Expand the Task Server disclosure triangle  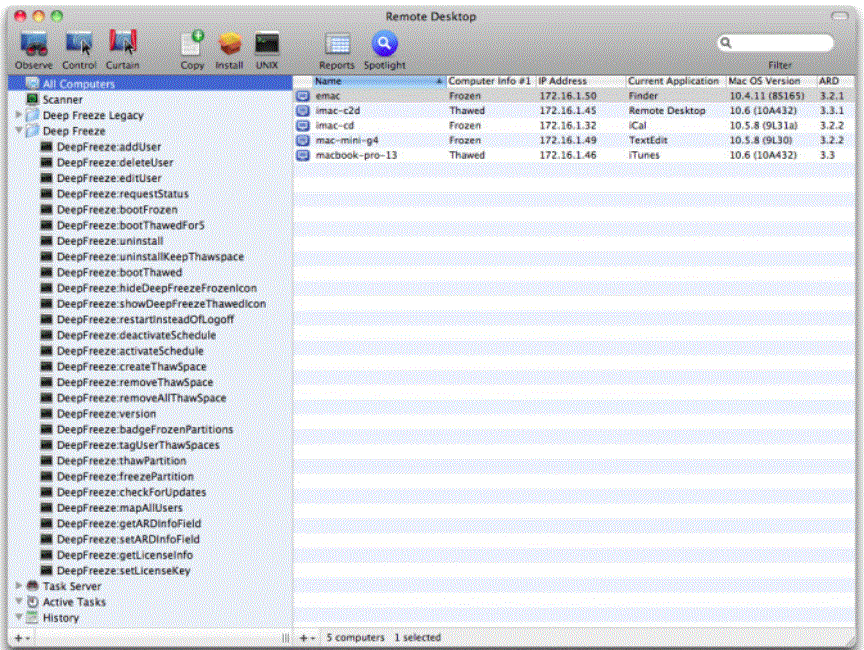(19, 586)
